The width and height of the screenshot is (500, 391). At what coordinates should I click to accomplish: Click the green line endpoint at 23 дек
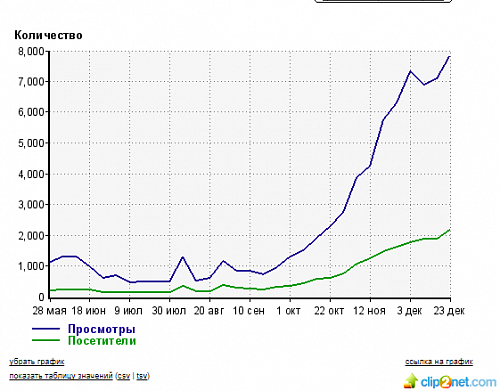450,230
